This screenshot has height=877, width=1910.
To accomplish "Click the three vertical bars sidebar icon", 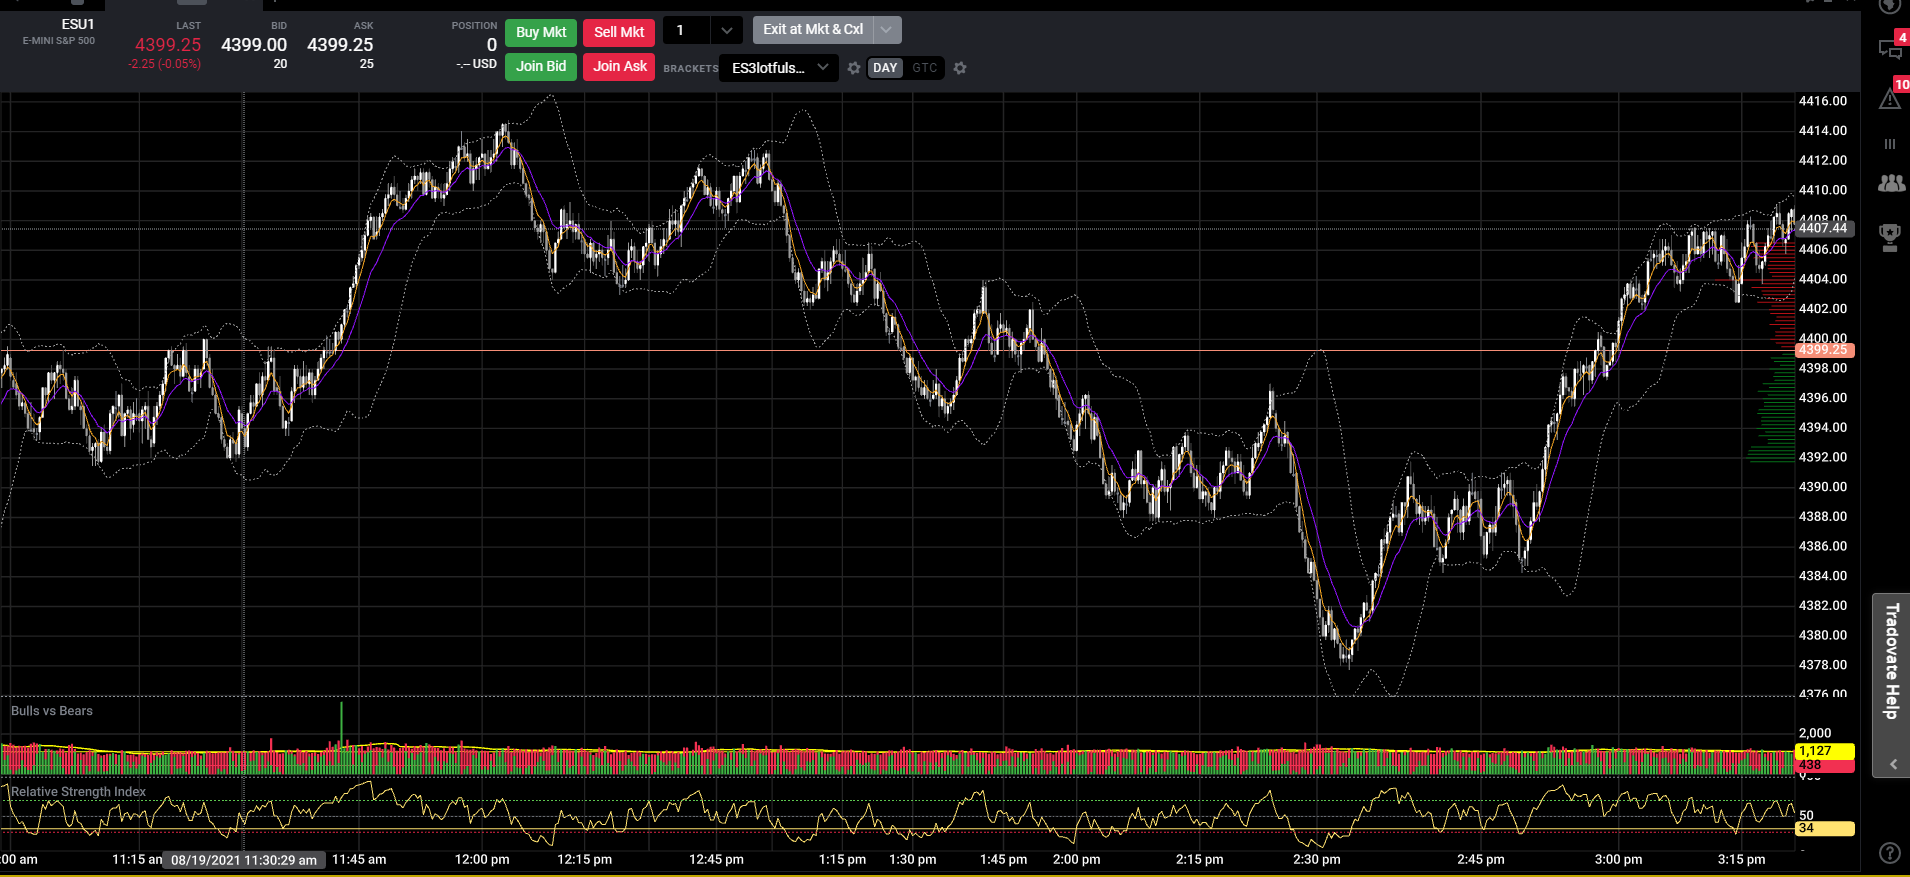I will pyautogui.click(x=1890, y=144).
